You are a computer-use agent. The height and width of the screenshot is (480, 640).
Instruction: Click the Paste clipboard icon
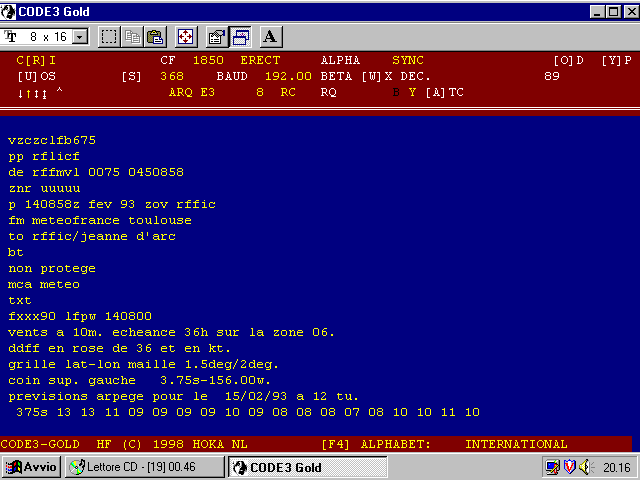tap(155, 37)
